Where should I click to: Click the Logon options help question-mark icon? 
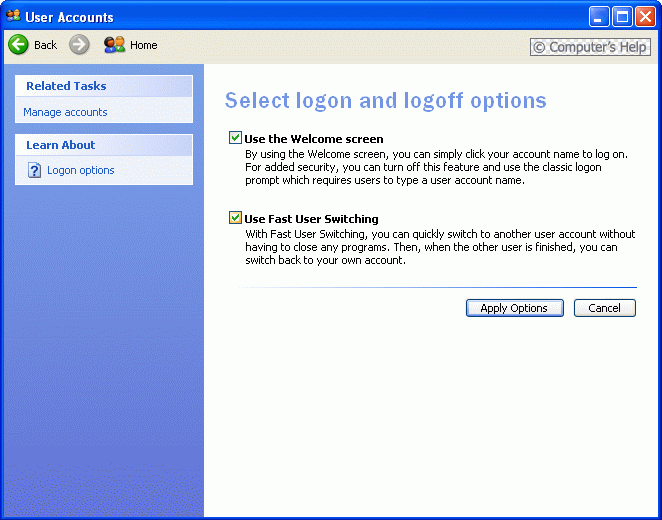click(34, 170)
